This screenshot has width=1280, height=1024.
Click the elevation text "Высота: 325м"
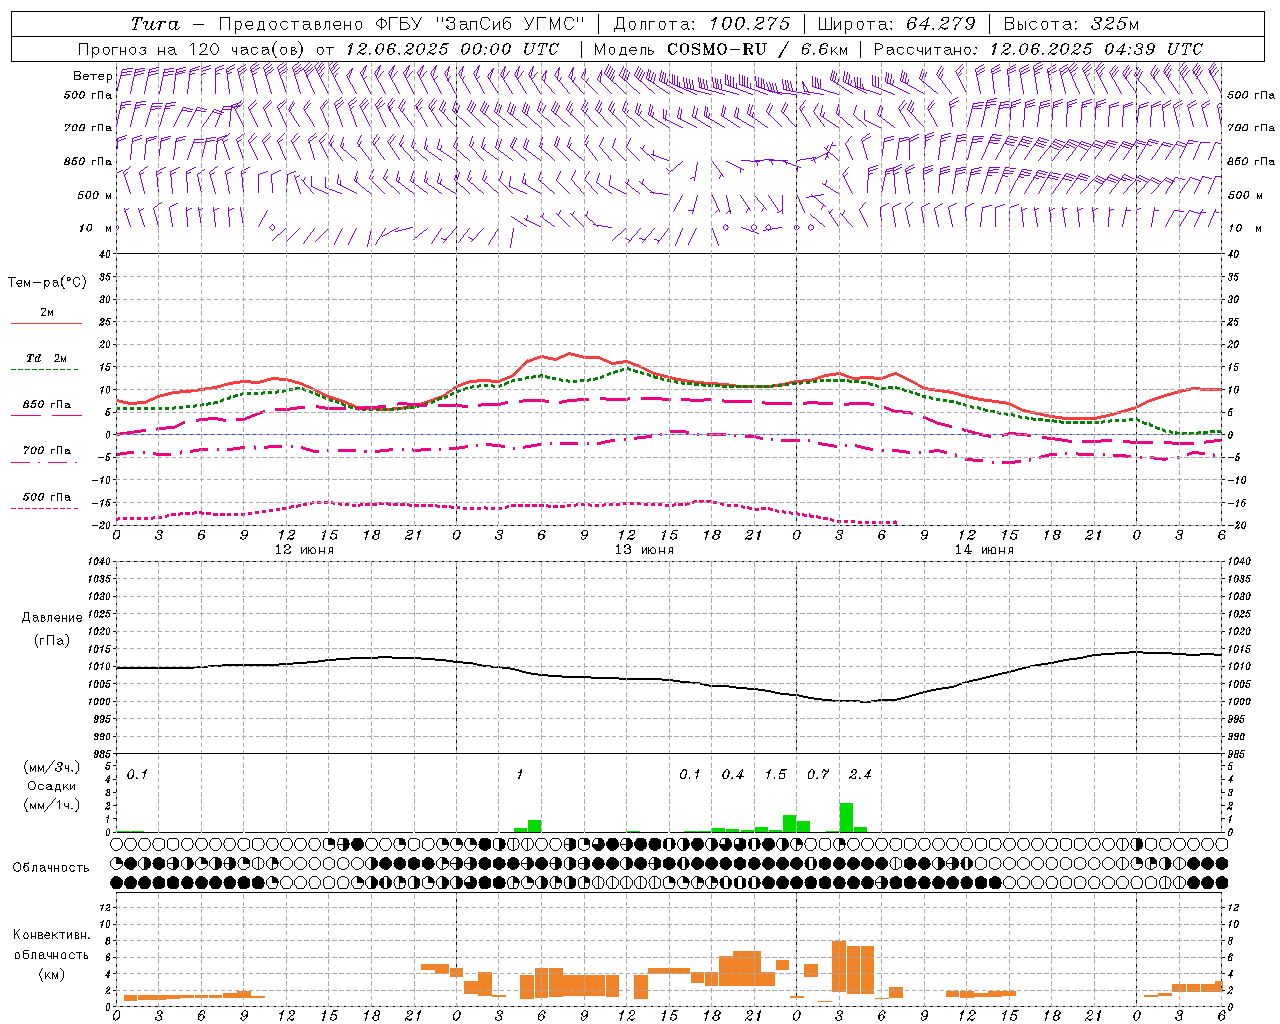point(1071,24)
